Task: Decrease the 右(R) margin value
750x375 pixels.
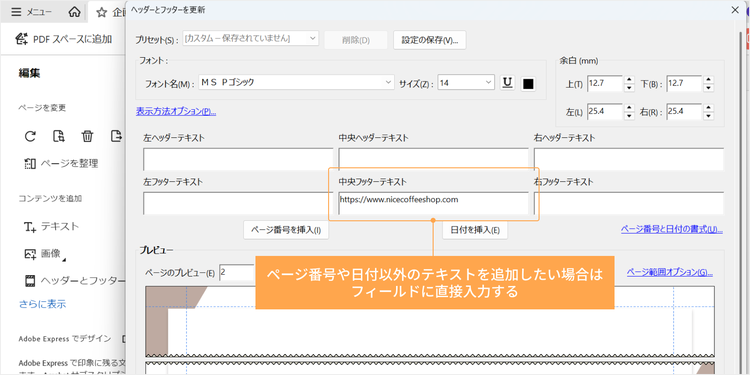Action: (x=709, y=116)
